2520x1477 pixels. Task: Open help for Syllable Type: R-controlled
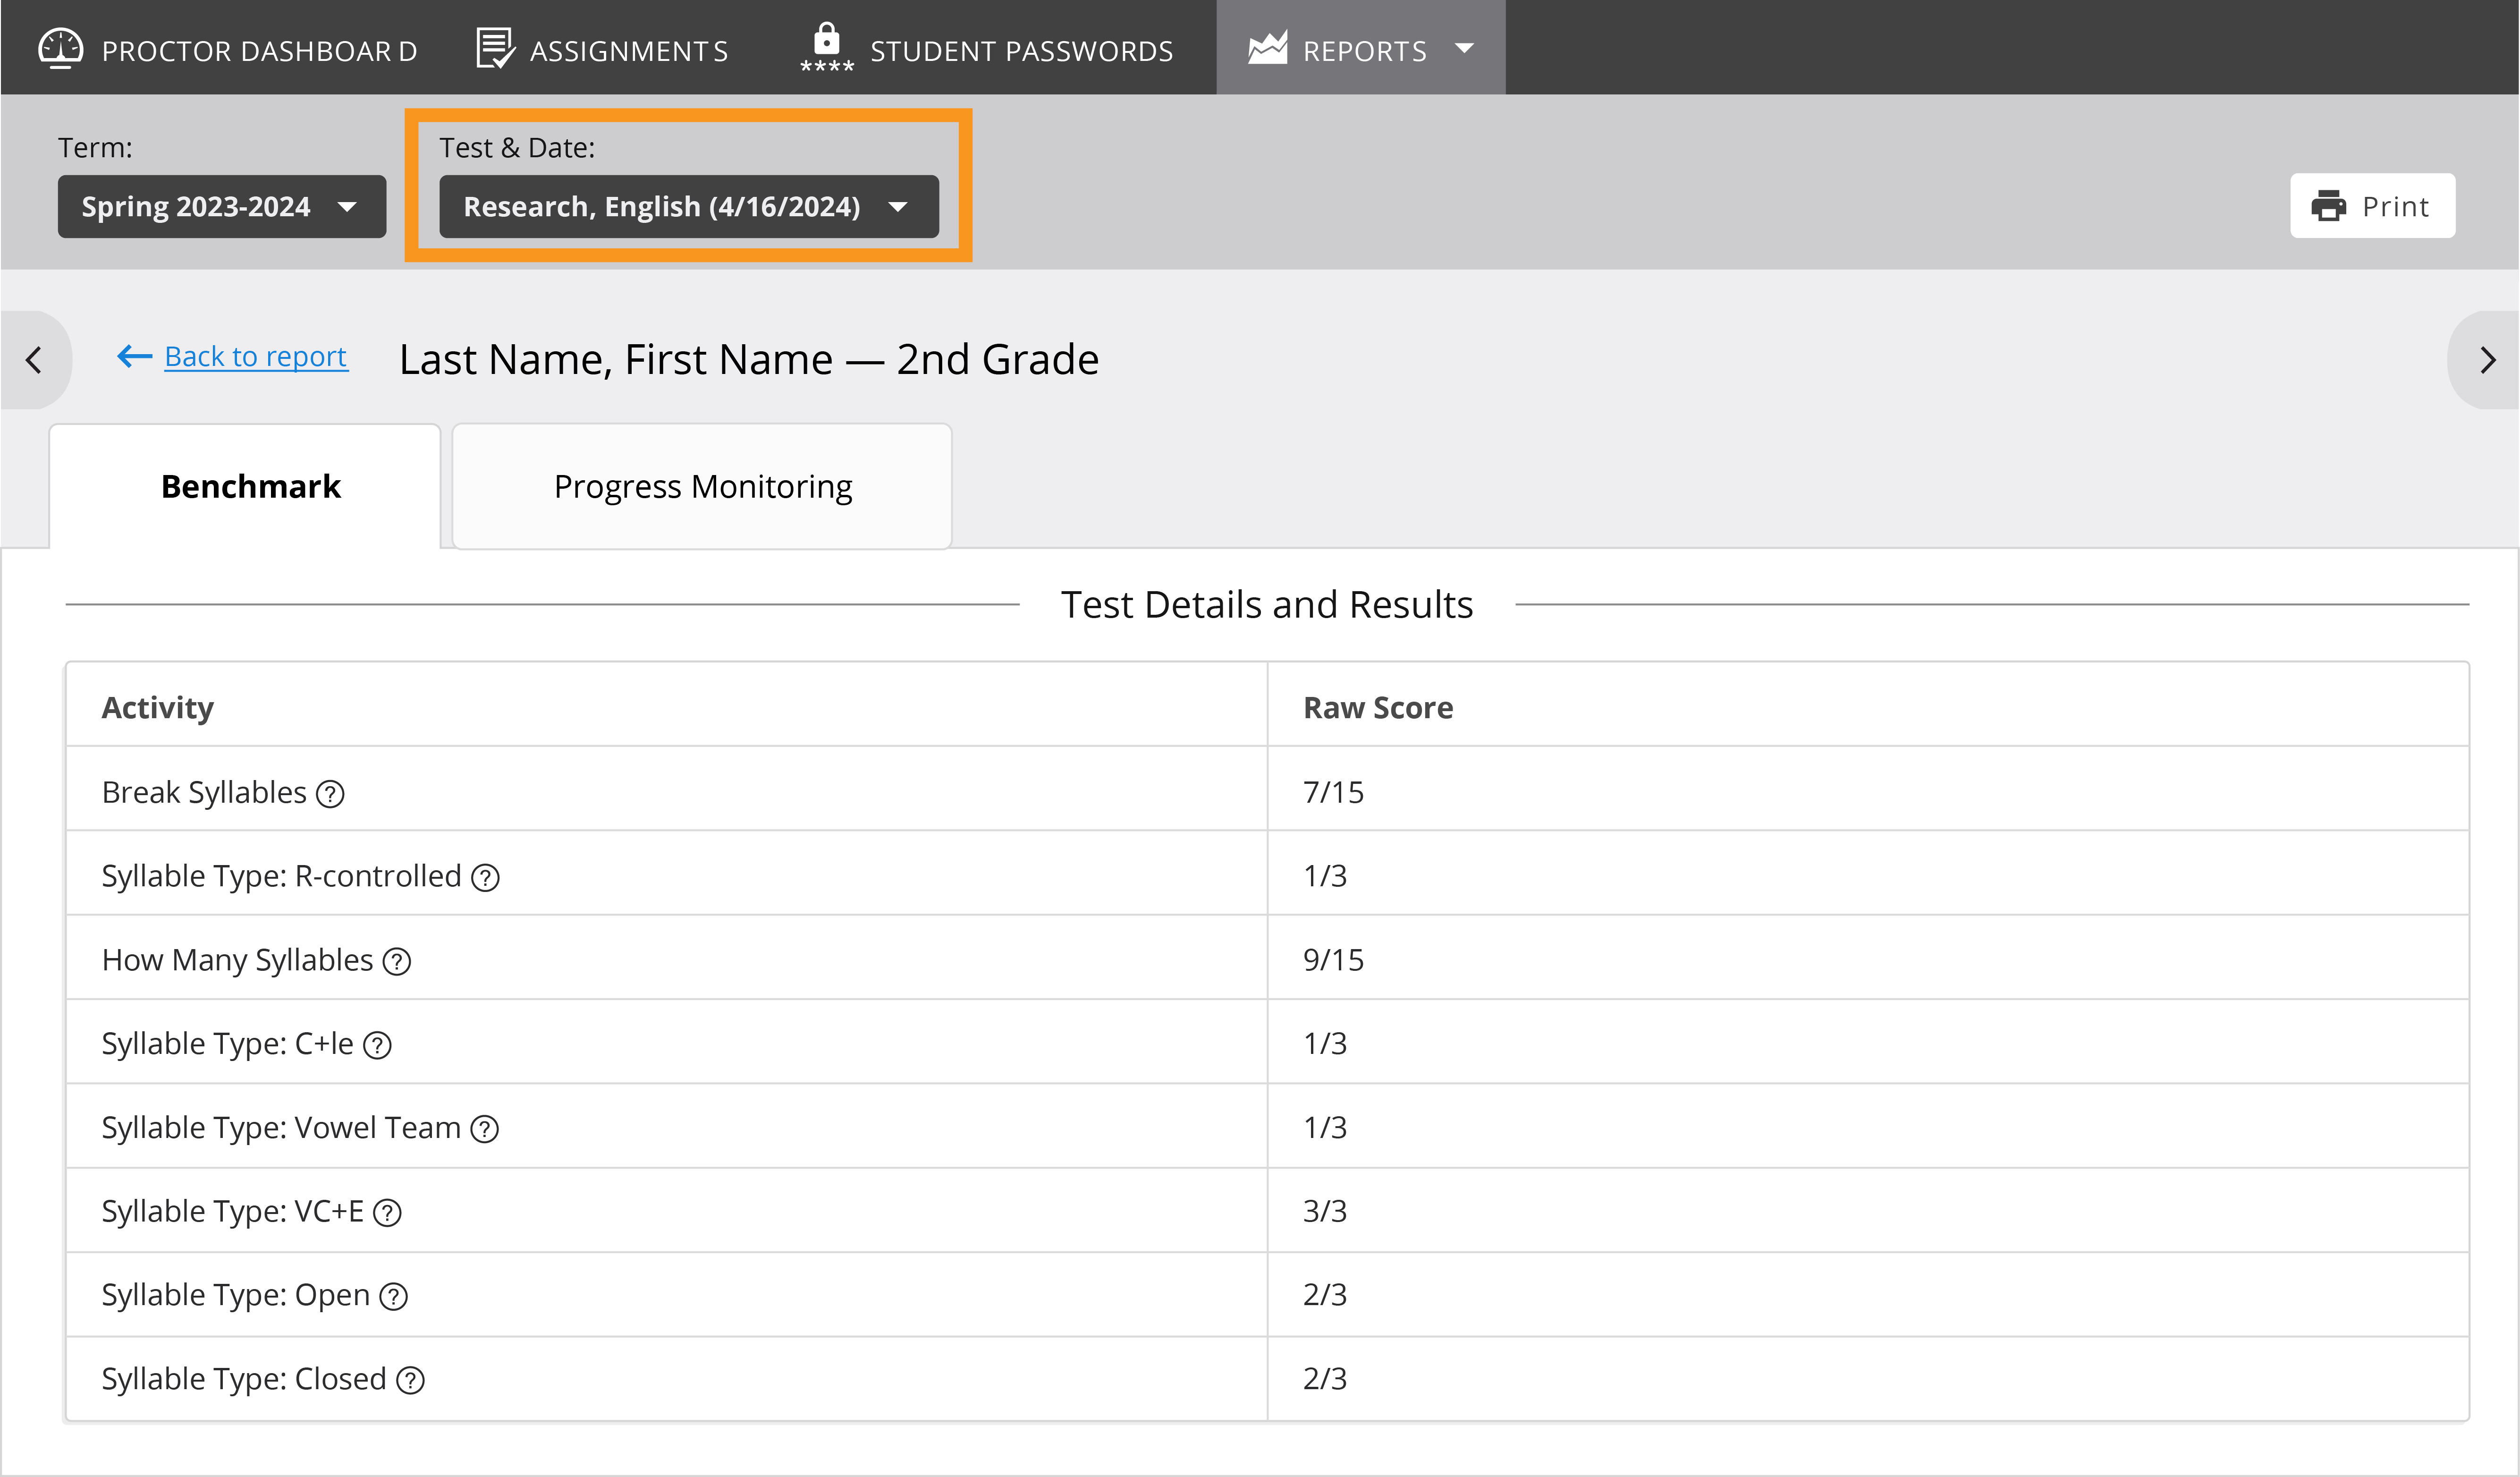point(485,878)
